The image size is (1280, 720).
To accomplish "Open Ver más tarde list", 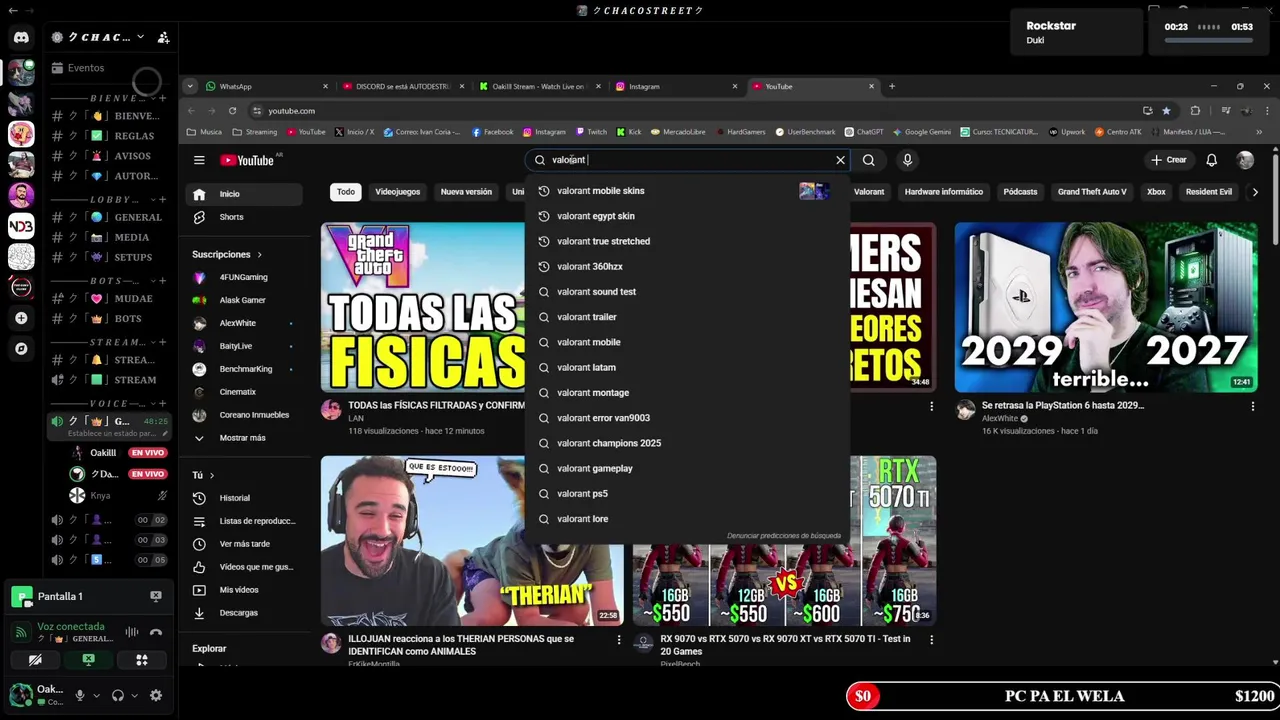I will pos(244,544).
